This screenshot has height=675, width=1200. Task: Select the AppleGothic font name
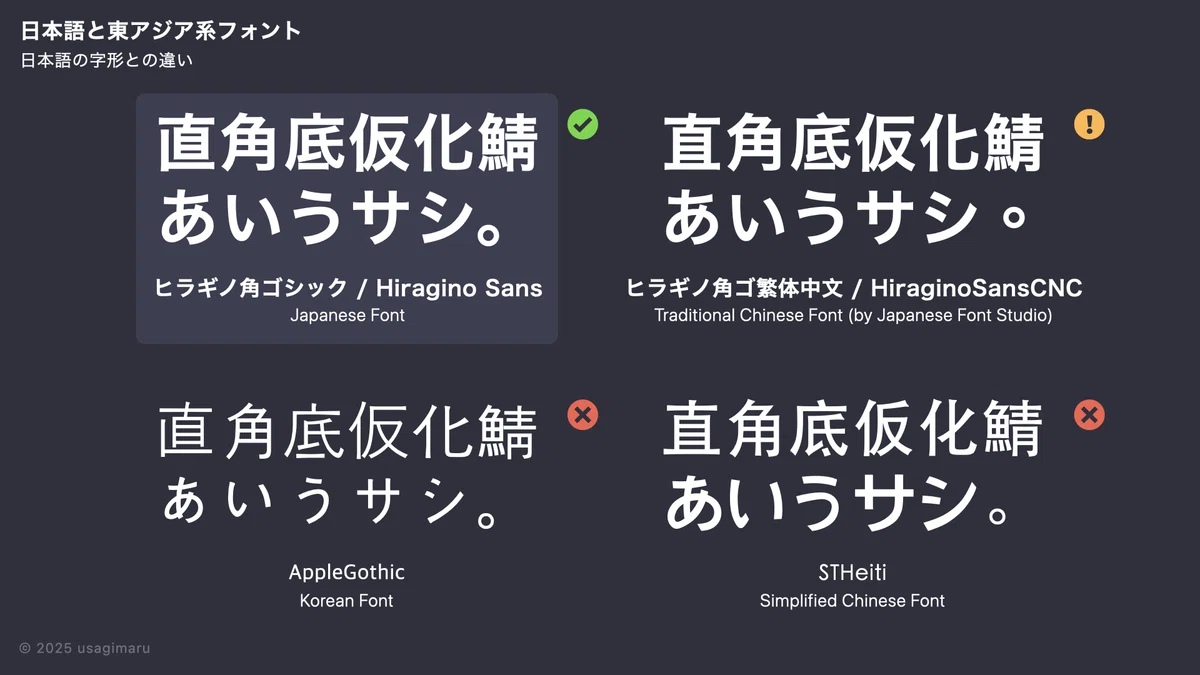(x=347, y=573)
